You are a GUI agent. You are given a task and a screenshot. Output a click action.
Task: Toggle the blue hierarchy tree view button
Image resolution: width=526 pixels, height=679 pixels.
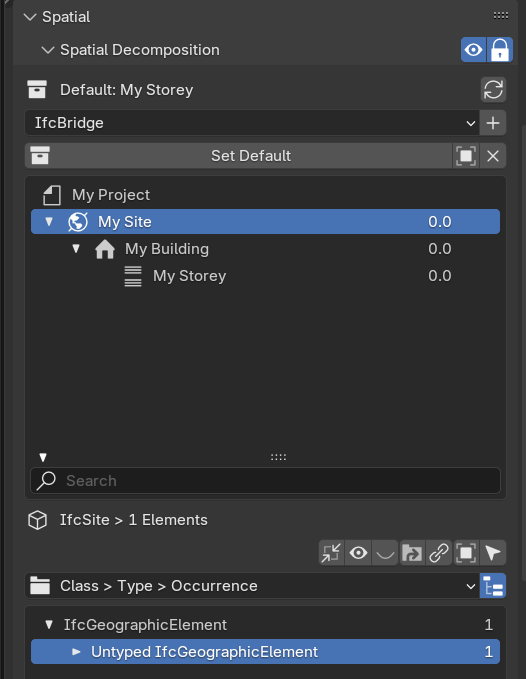point(493,586)
